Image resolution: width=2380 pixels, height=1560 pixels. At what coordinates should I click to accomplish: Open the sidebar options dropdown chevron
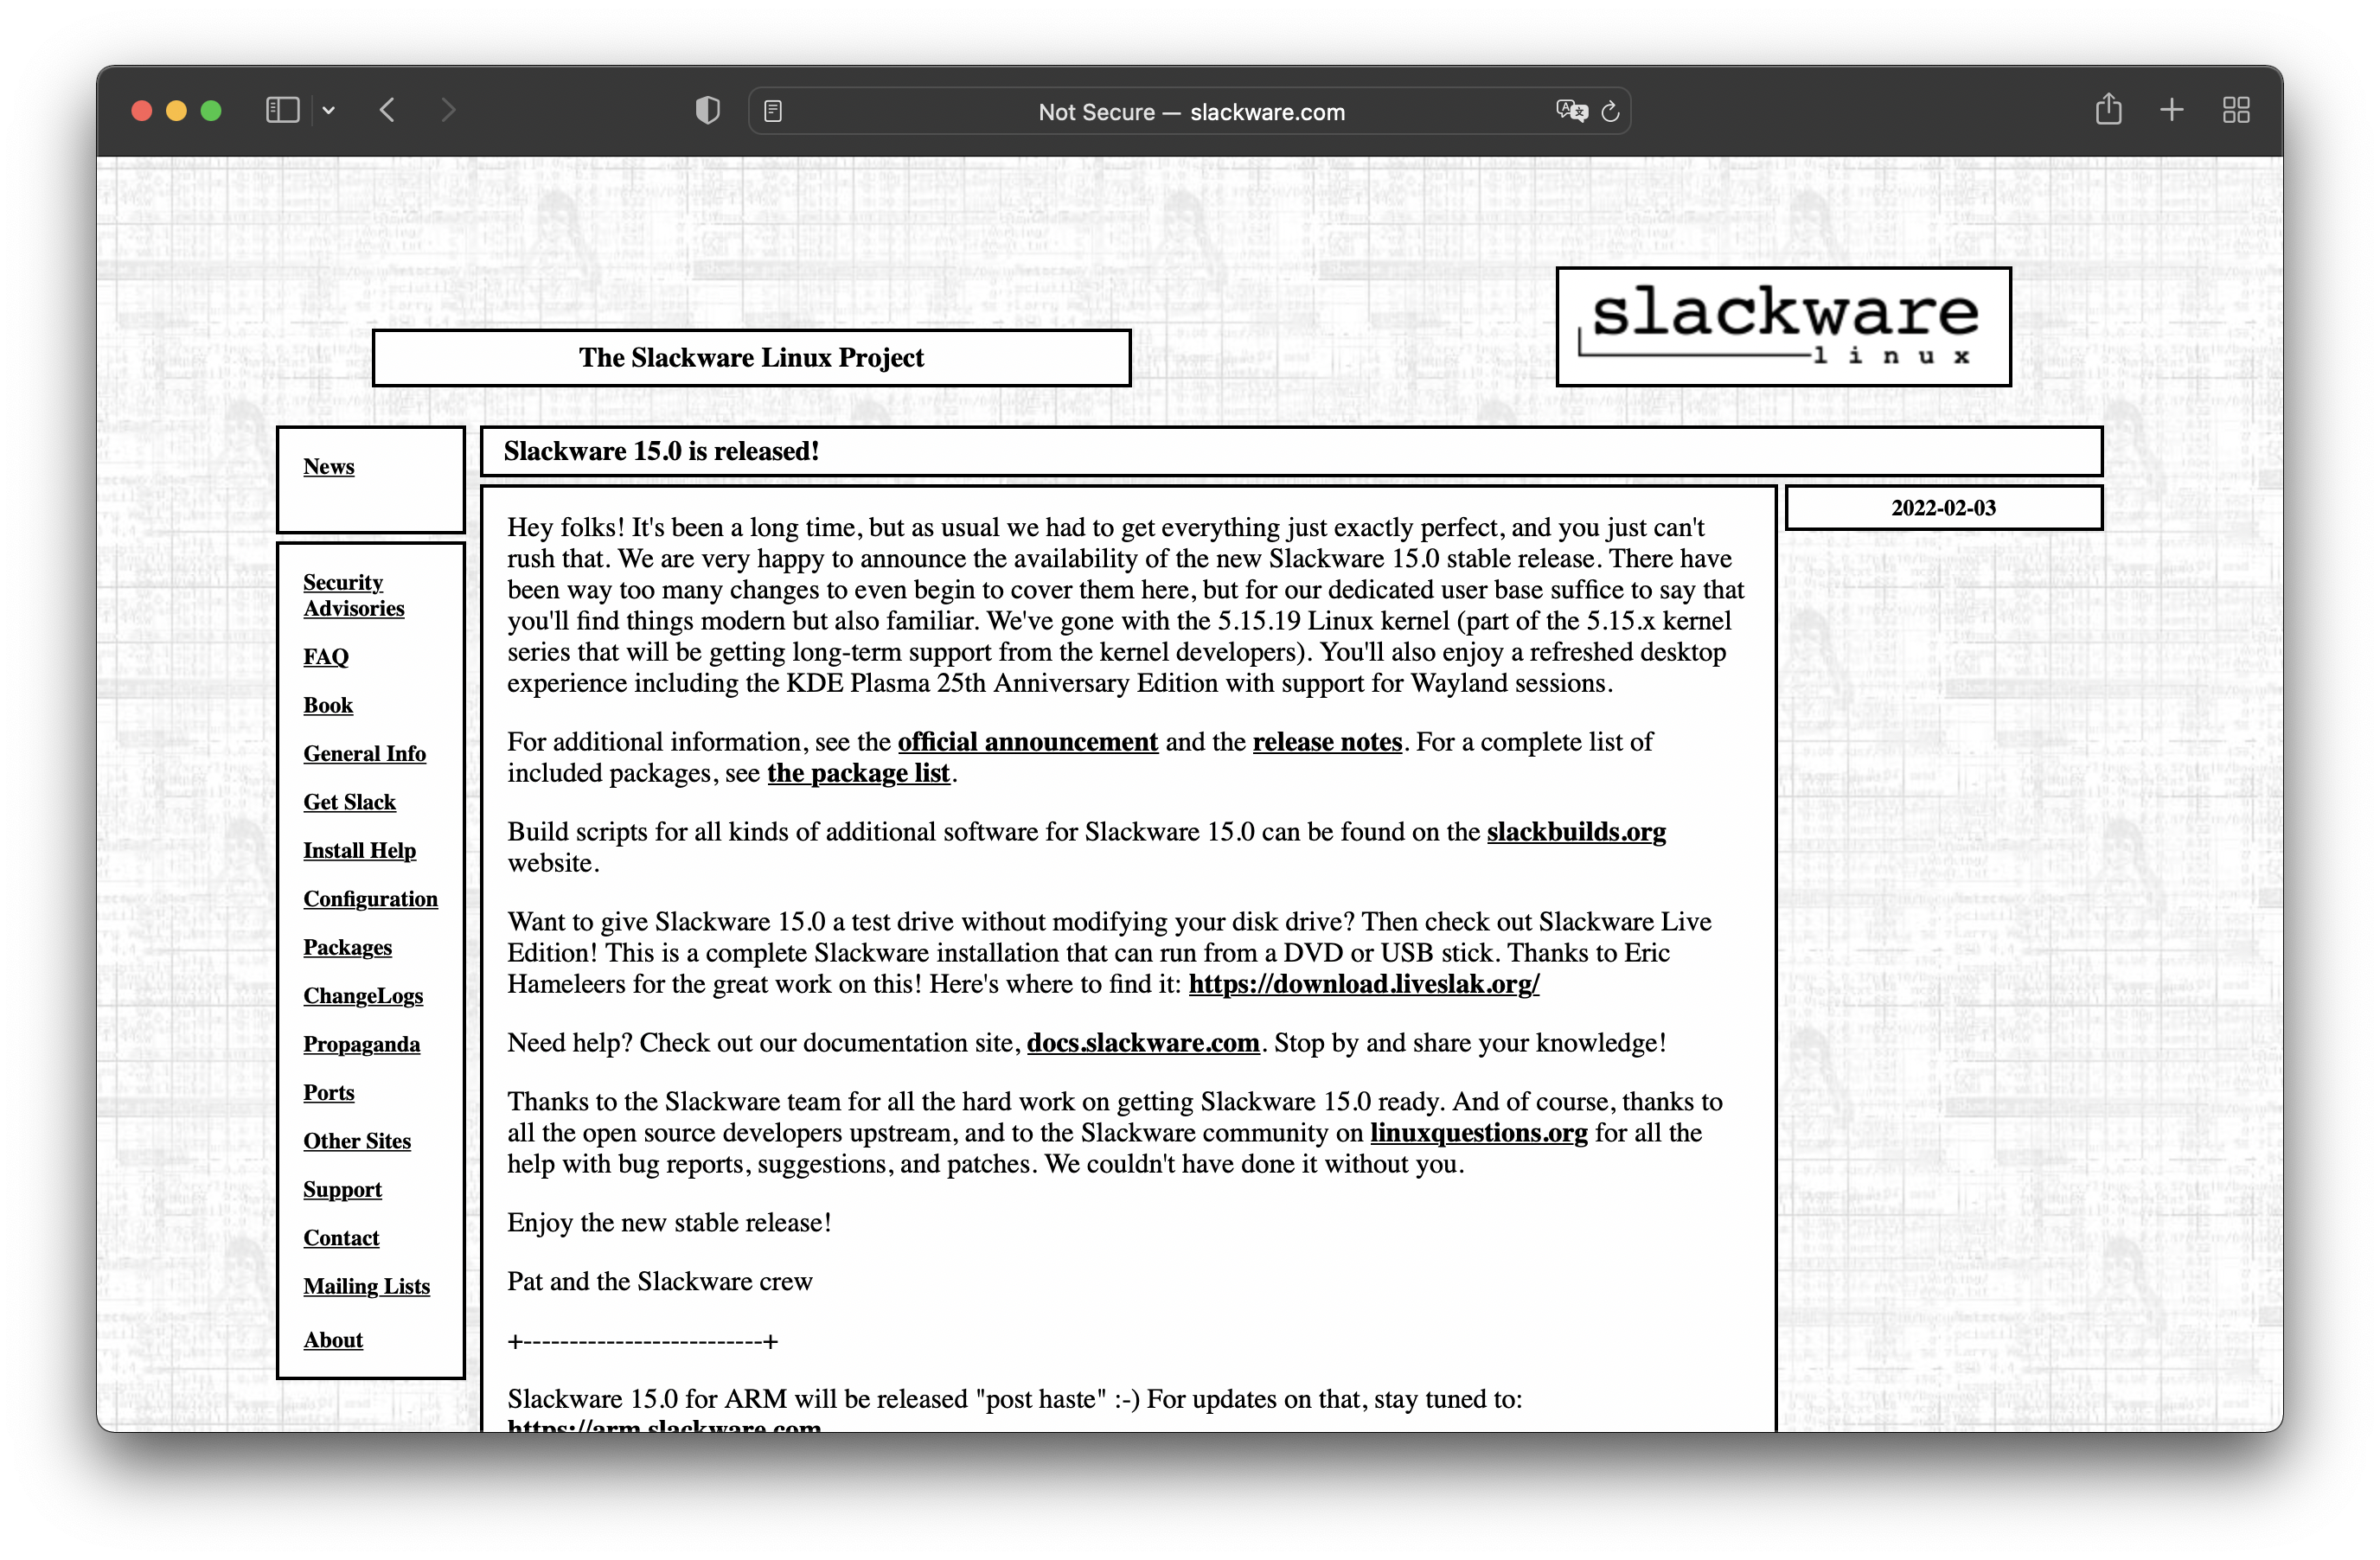point(329,111)
